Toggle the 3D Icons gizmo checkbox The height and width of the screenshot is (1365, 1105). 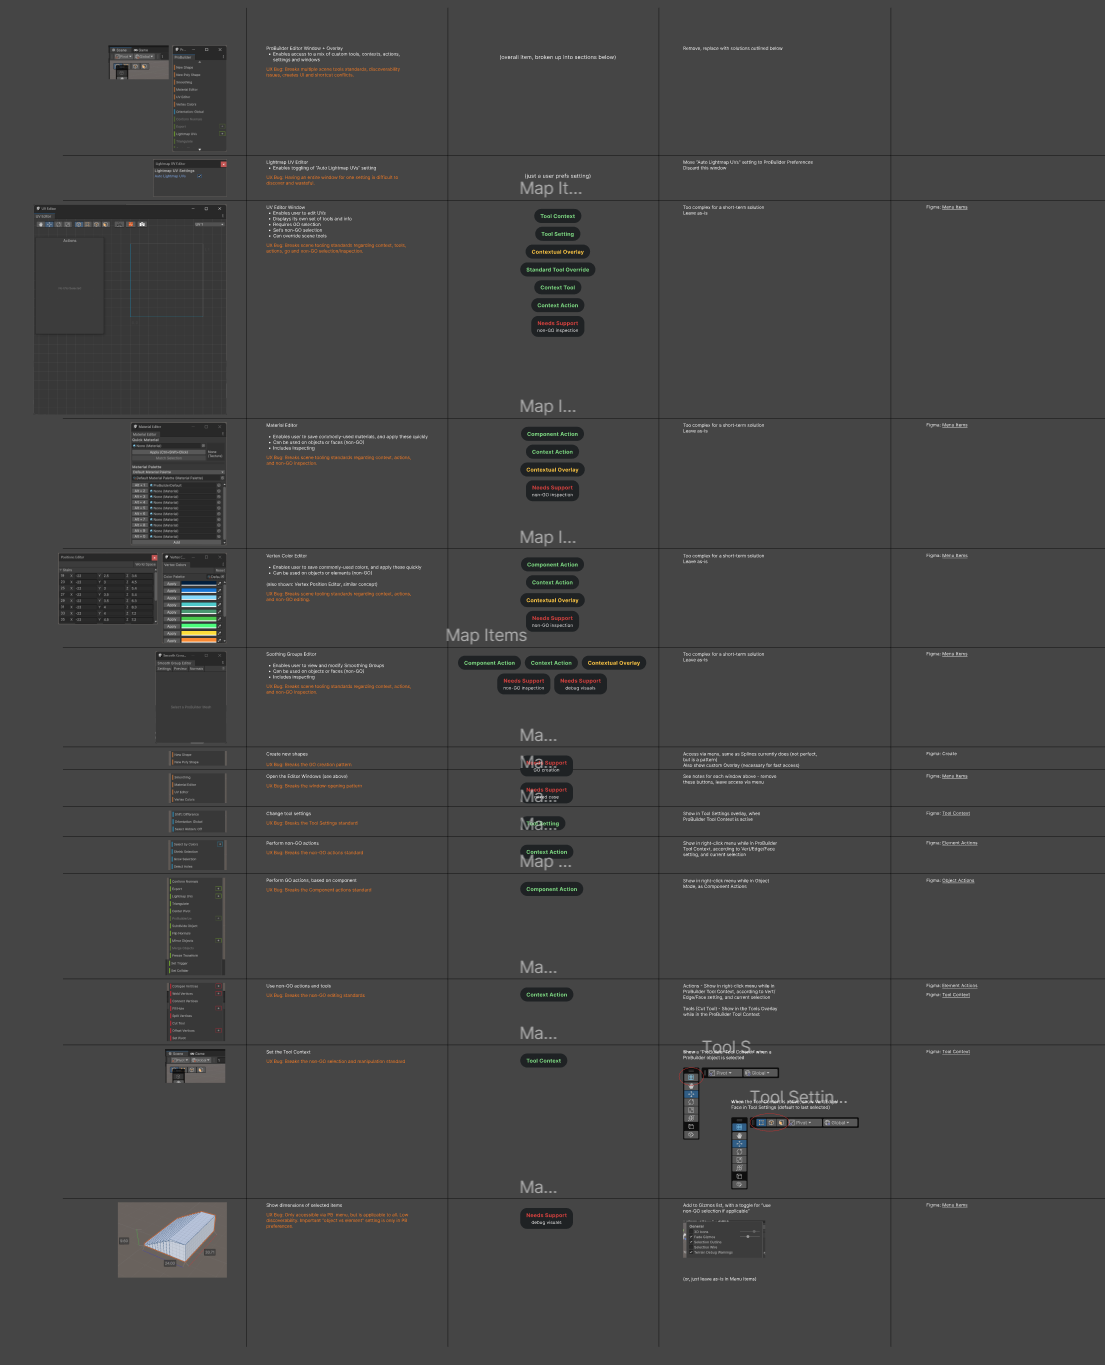691,1231
